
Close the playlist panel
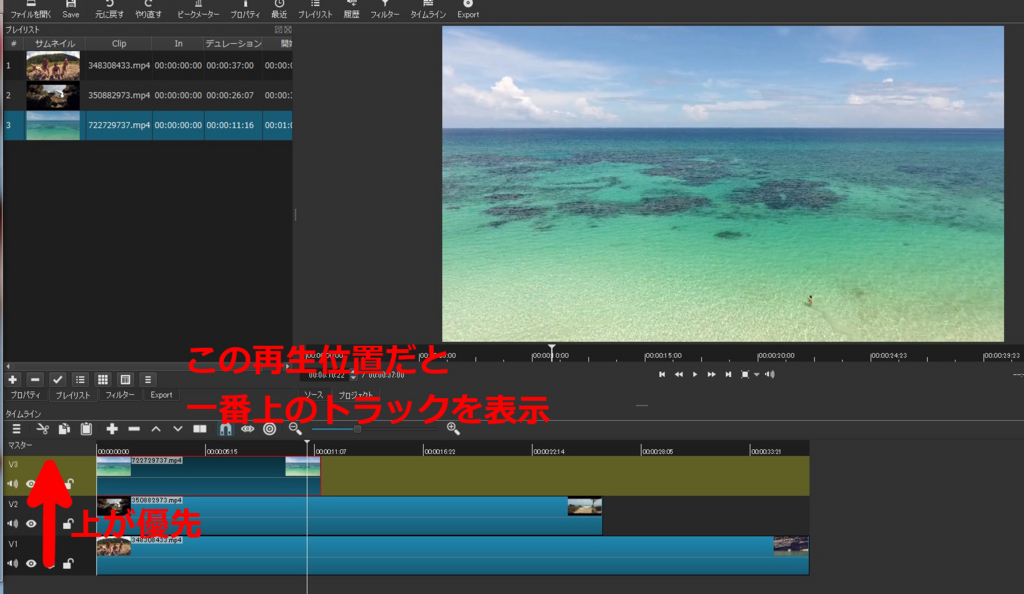point(288,29)
